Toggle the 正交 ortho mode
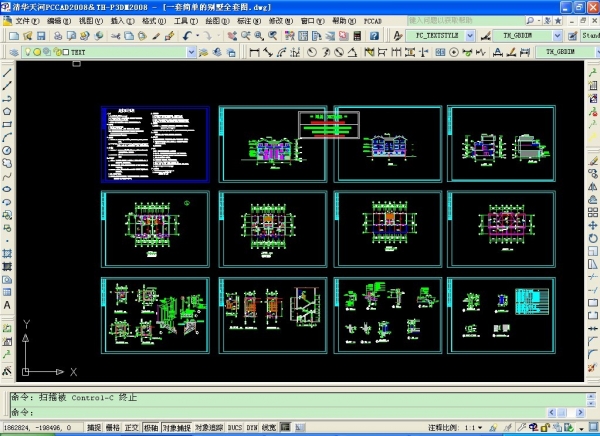The width and height of the screenshot is (600, 436). pos(131,427)
